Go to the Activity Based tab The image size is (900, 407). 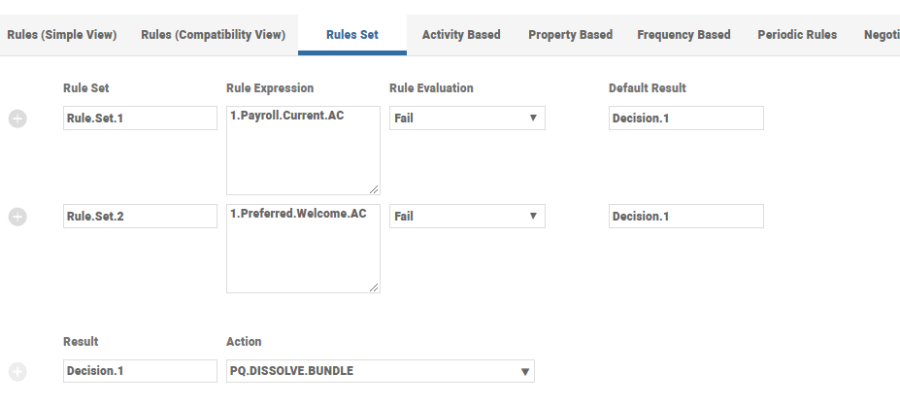pyautogui.click(x=461, y=35)
